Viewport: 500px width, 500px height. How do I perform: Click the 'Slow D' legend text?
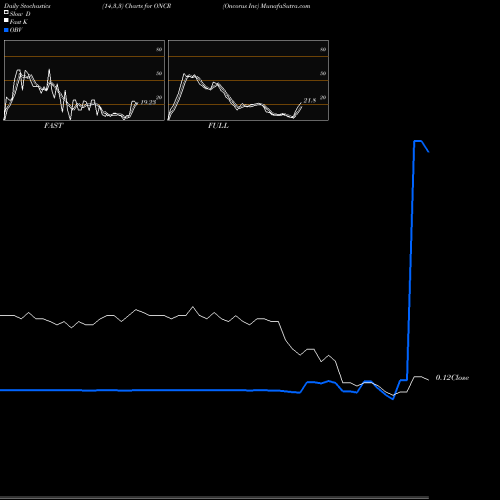coord(20,14)
